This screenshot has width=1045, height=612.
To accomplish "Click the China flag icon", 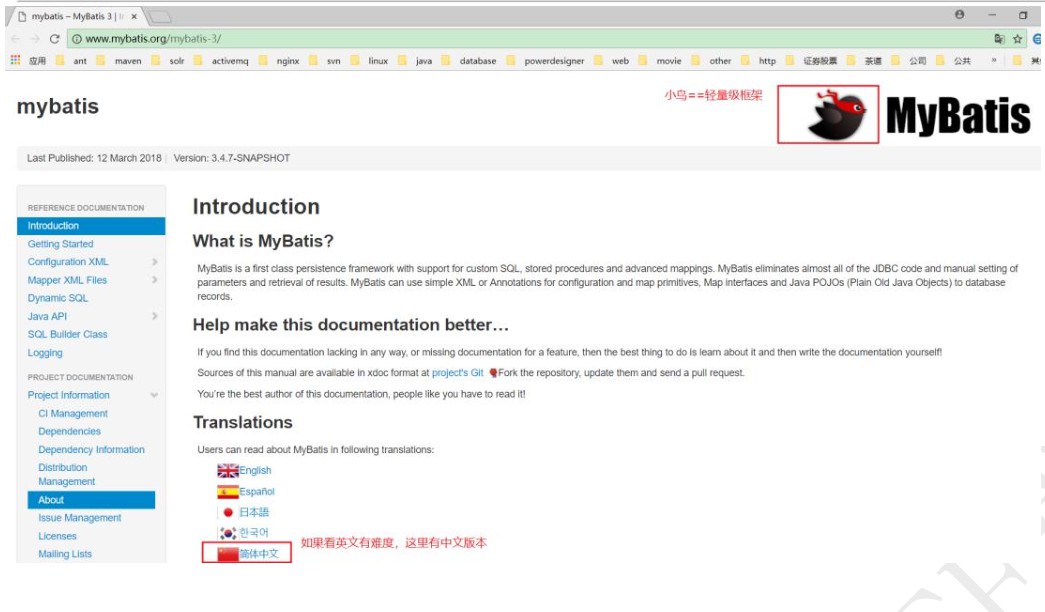I will [228, 553].
